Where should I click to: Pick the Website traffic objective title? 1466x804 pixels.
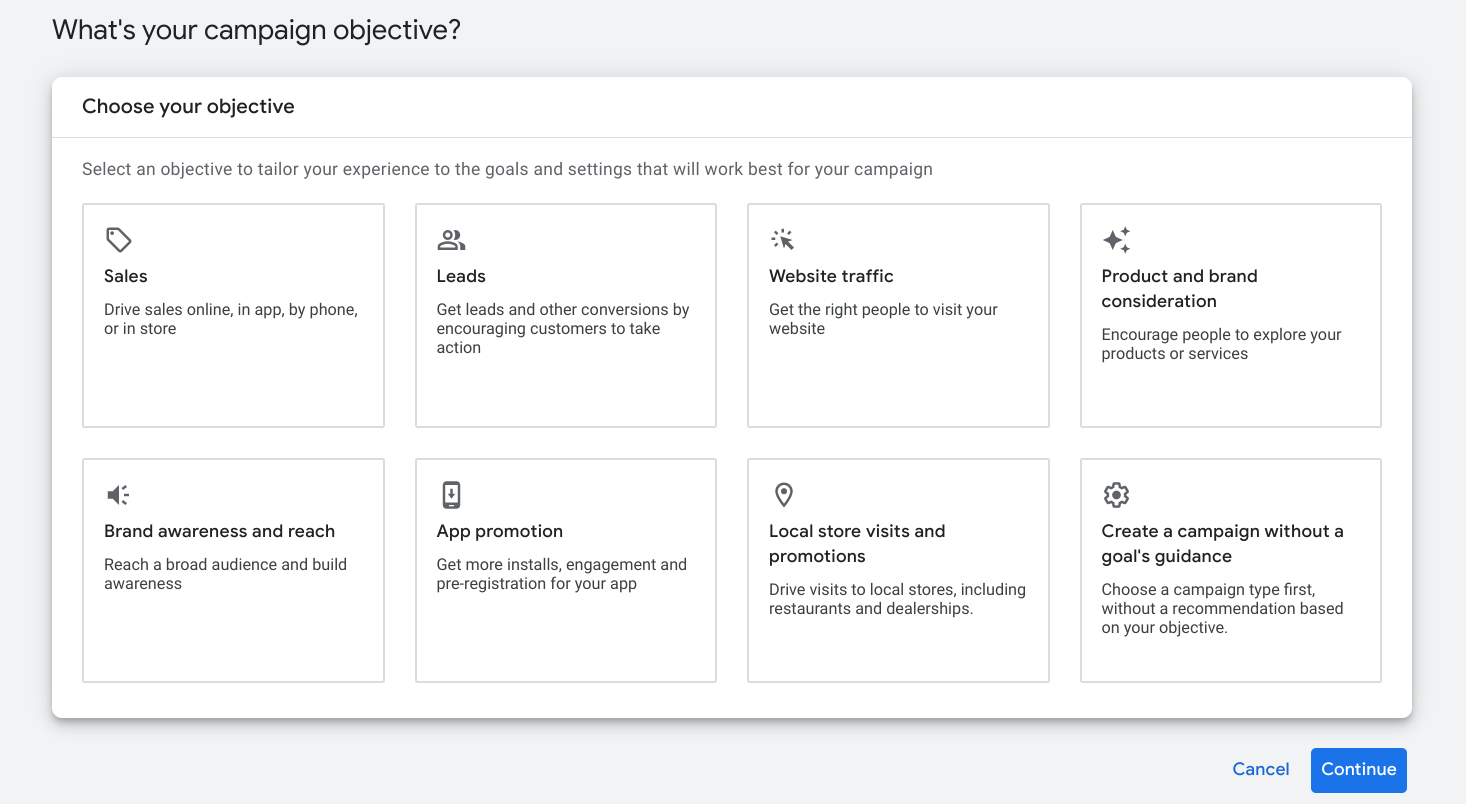(831, 276)
